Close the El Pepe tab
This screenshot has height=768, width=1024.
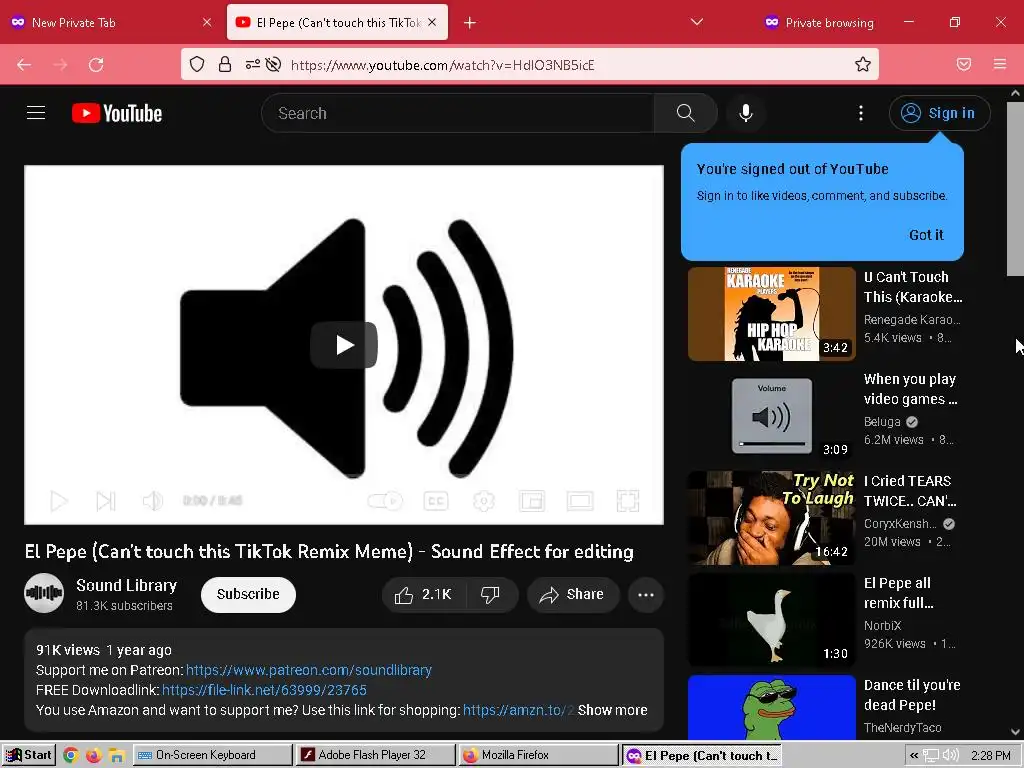[x=432, y=22]
